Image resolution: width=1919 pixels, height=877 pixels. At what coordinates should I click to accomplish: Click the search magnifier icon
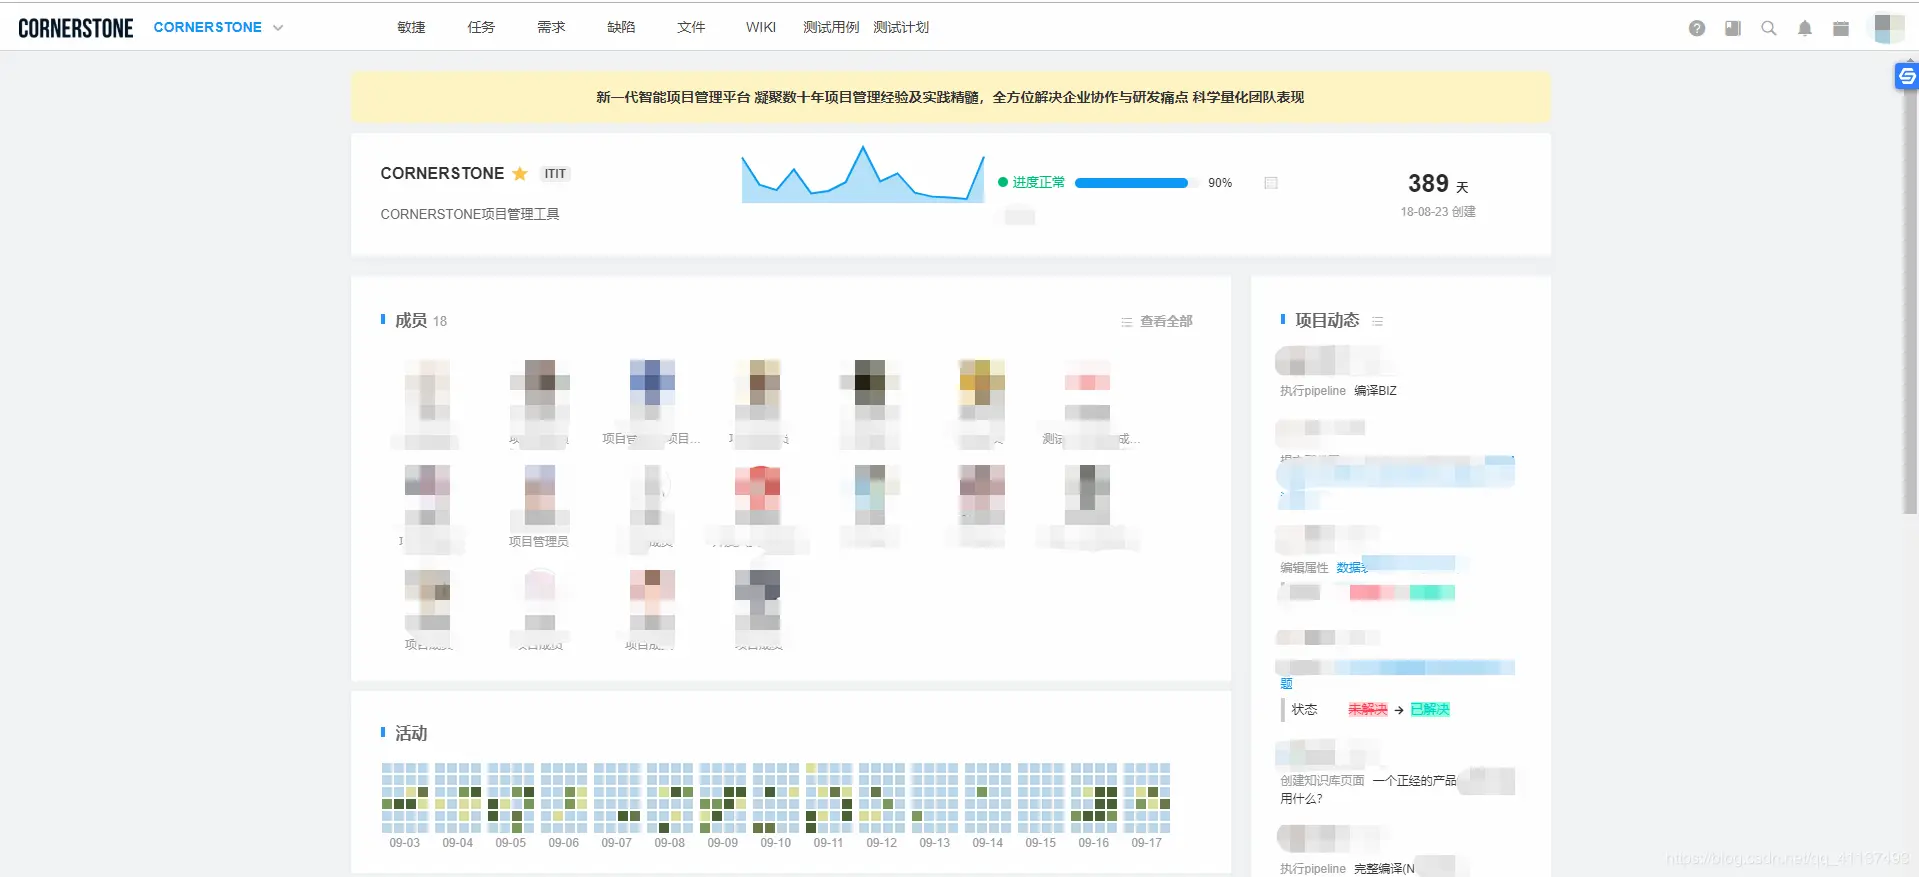1769,28
